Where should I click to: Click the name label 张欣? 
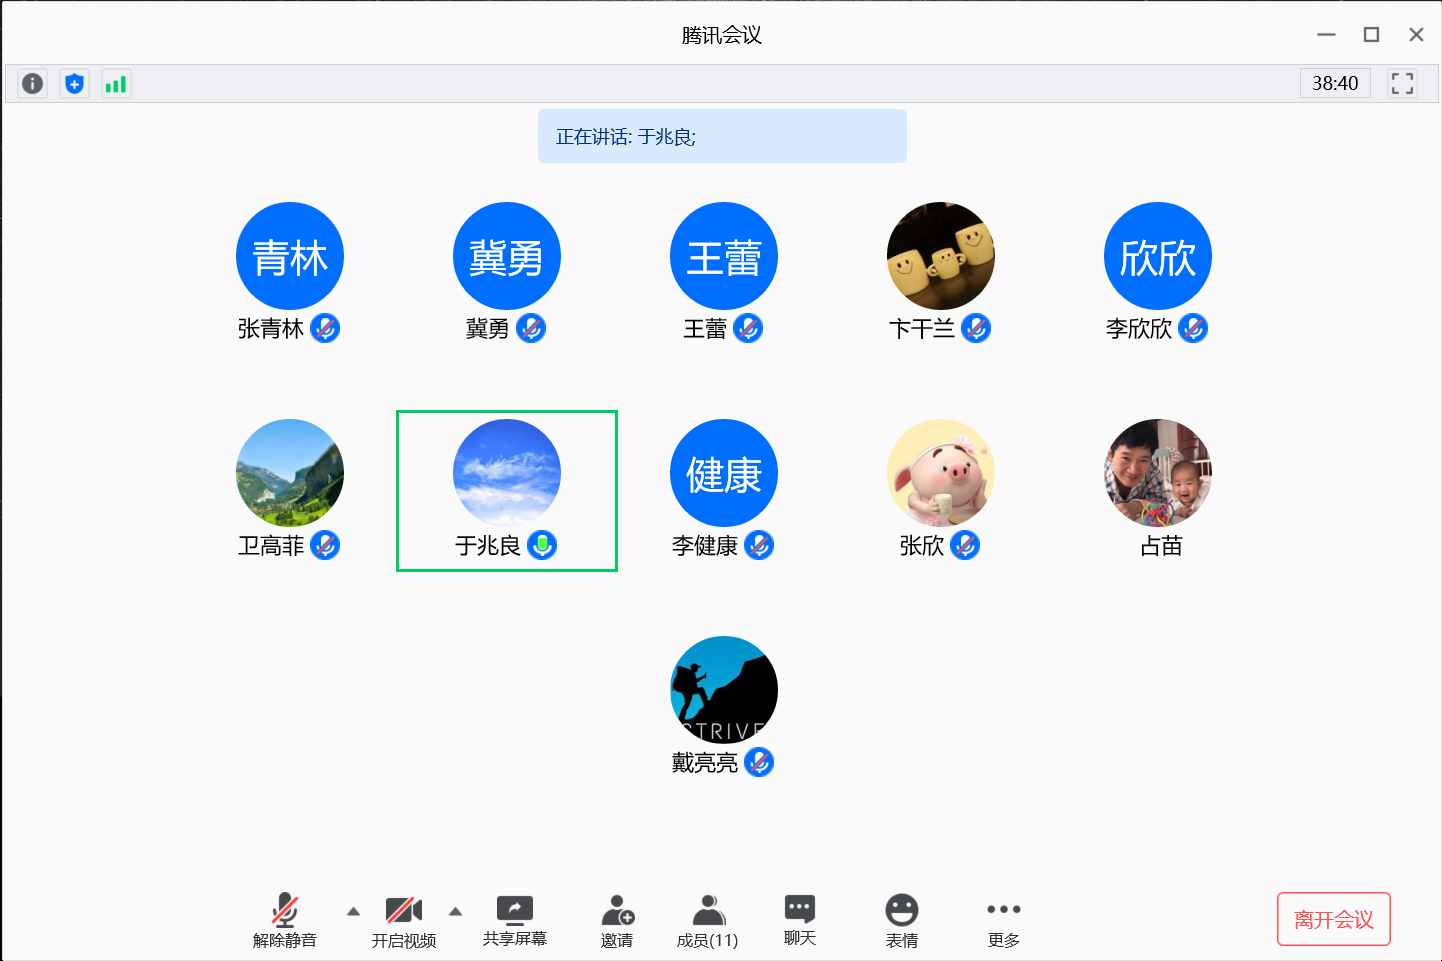coord(922,546)
